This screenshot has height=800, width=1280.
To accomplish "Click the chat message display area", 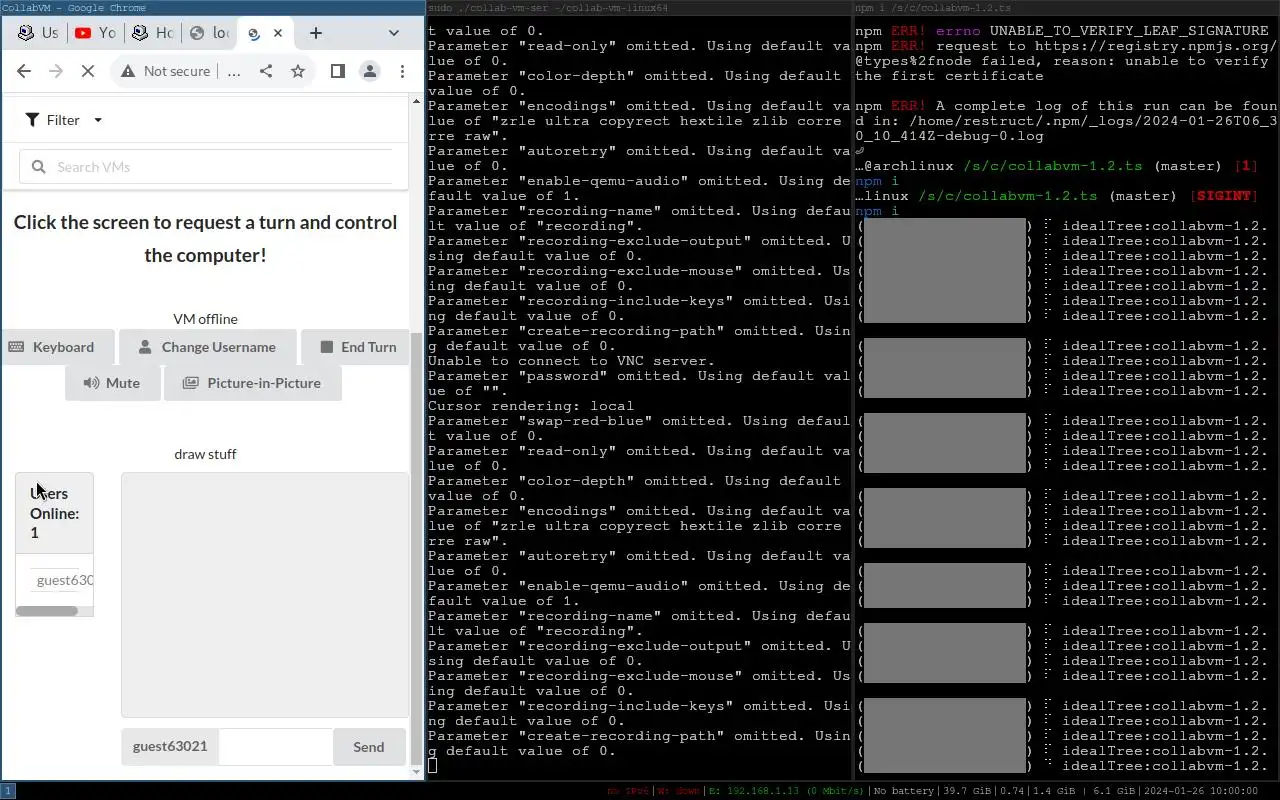I will point(265,595).
